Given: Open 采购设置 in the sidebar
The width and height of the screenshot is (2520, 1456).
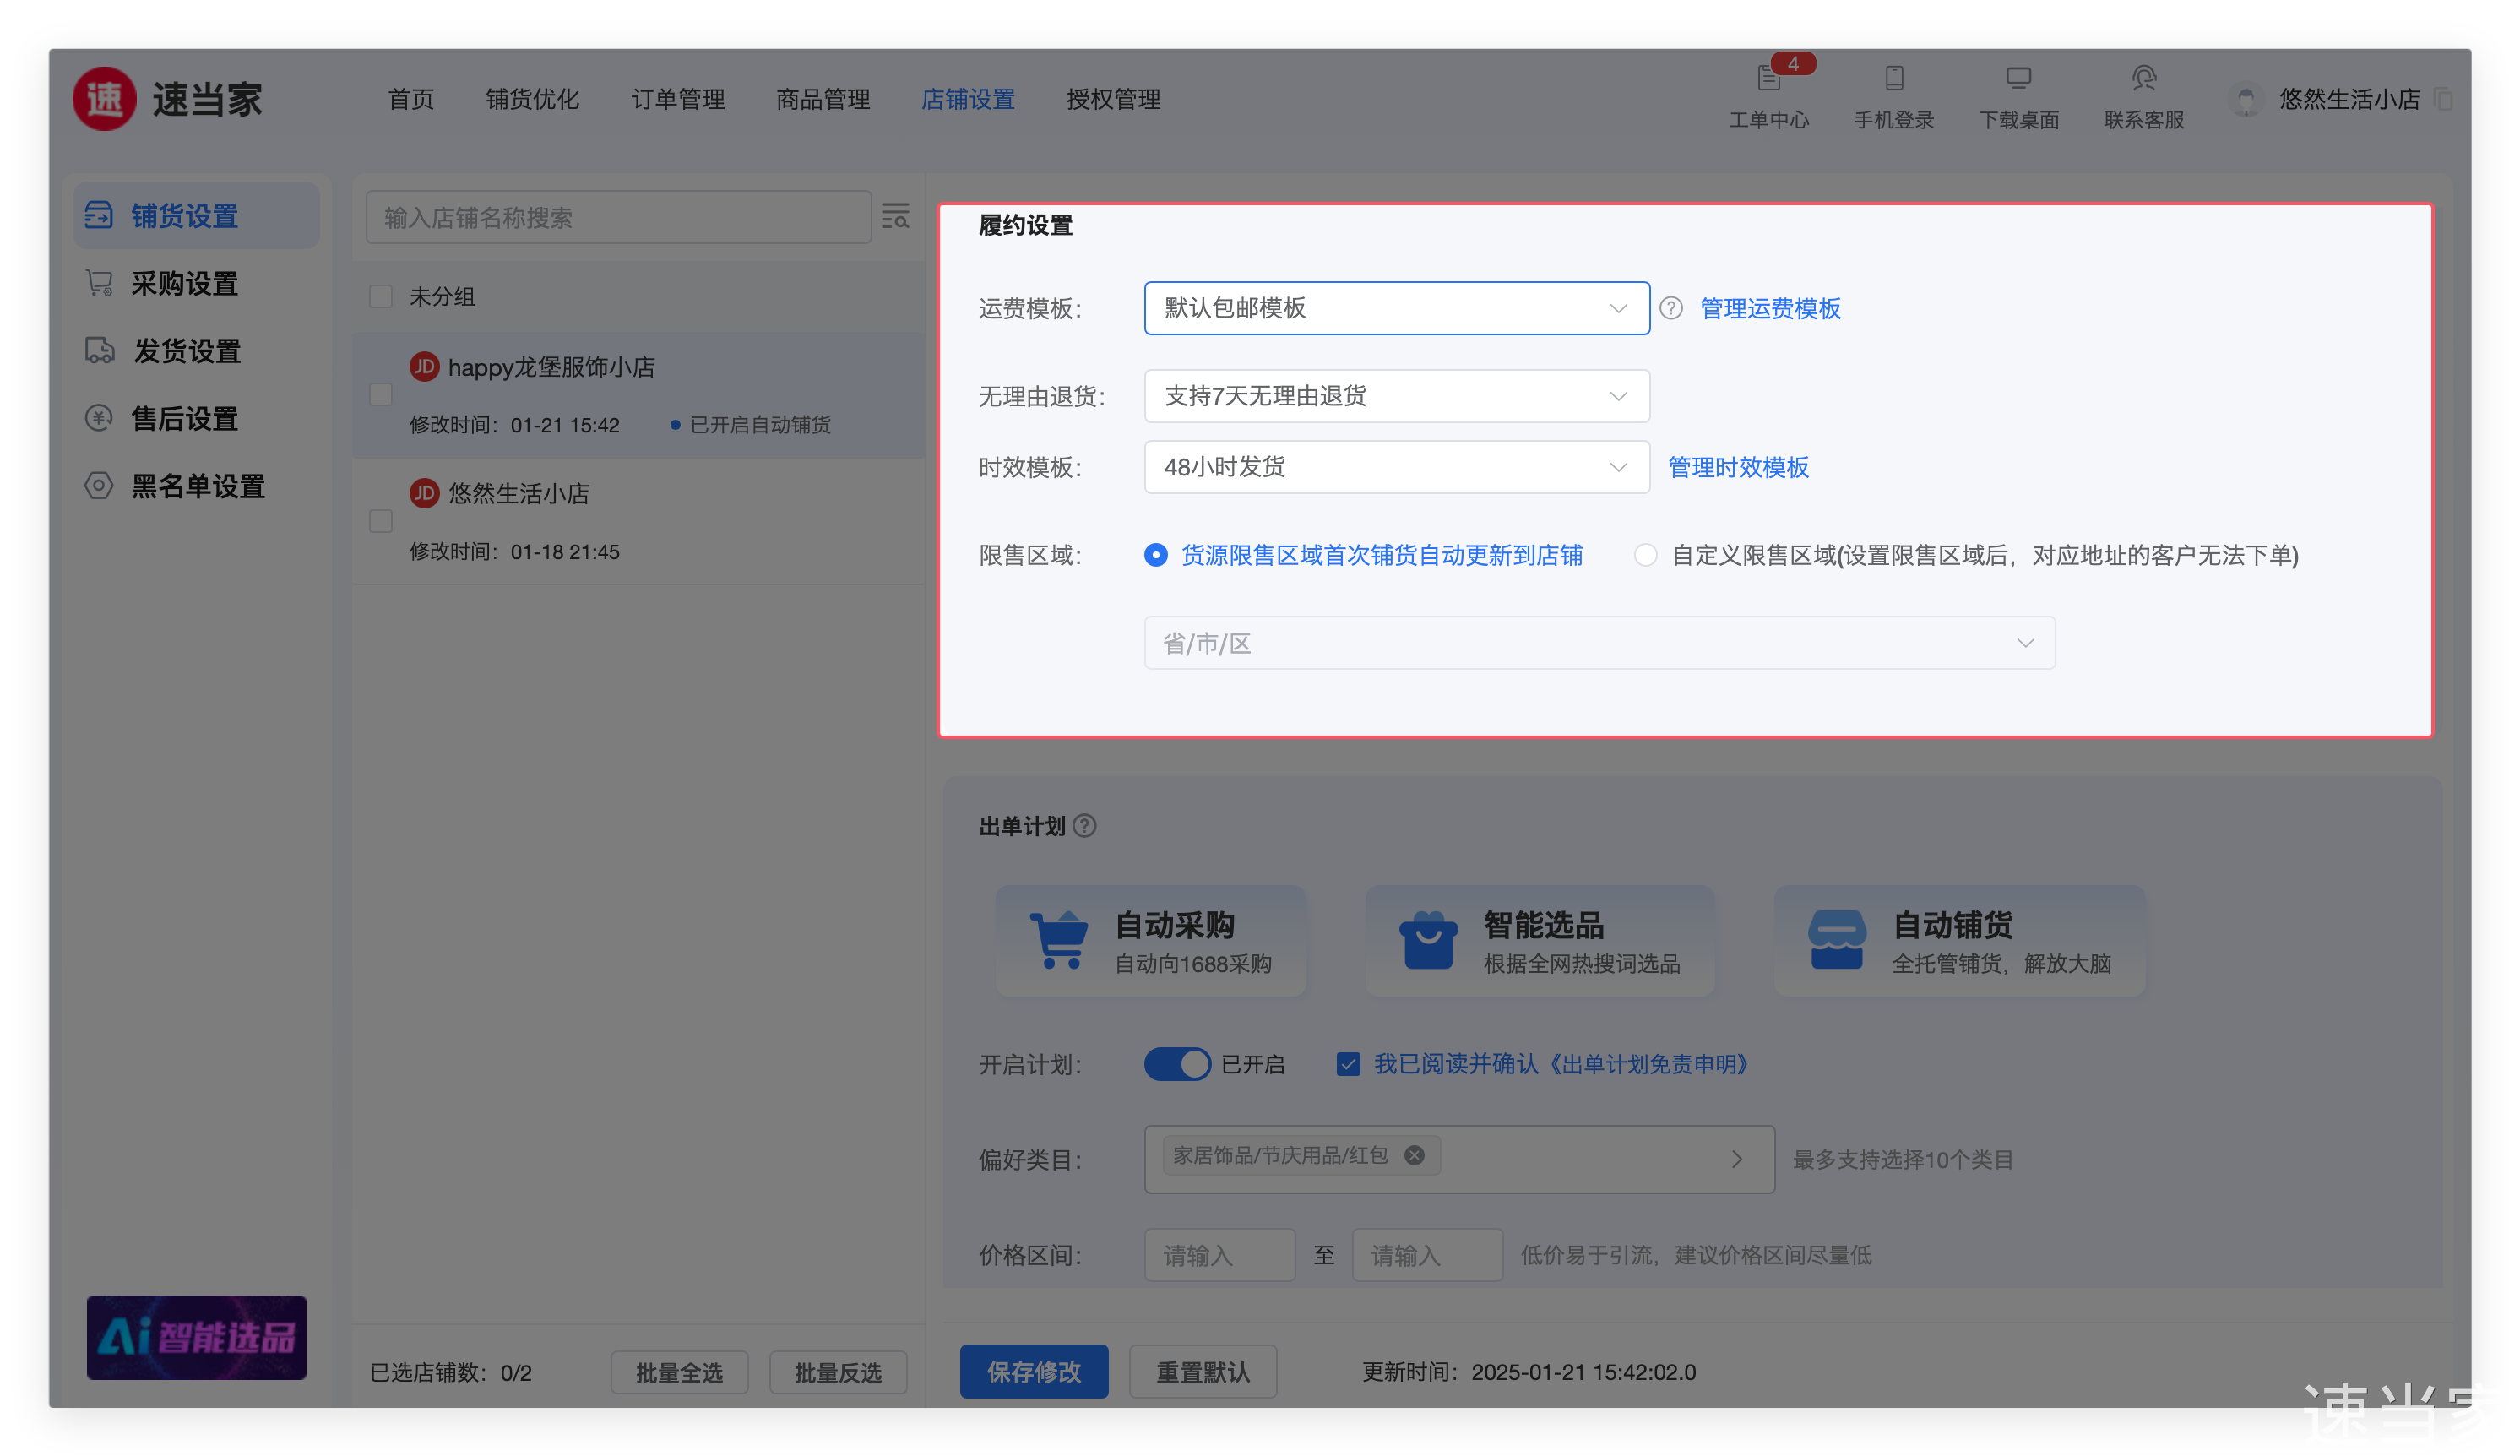Looking at the screenshot, I should tap(185, 284).
